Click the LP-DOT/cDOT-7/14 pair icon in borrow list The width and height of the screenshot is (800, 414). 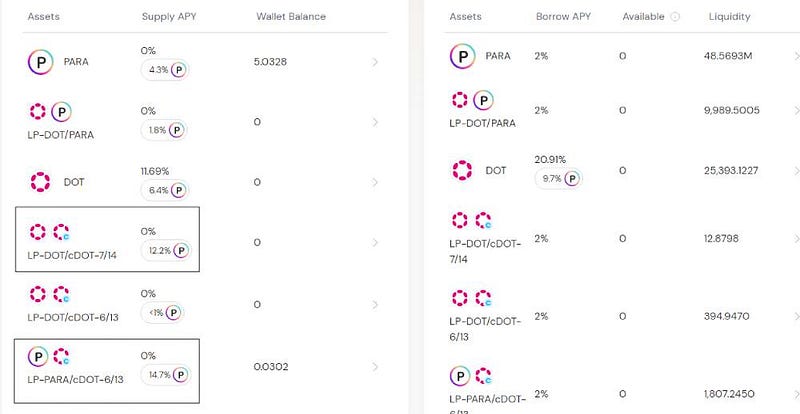coord(472,219)
